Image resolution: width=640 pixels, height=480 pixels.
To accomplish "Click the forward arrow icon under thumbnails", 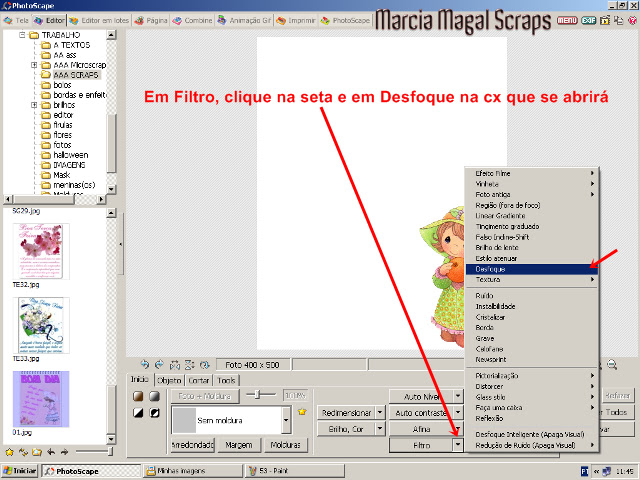I will tap(64, 452).
